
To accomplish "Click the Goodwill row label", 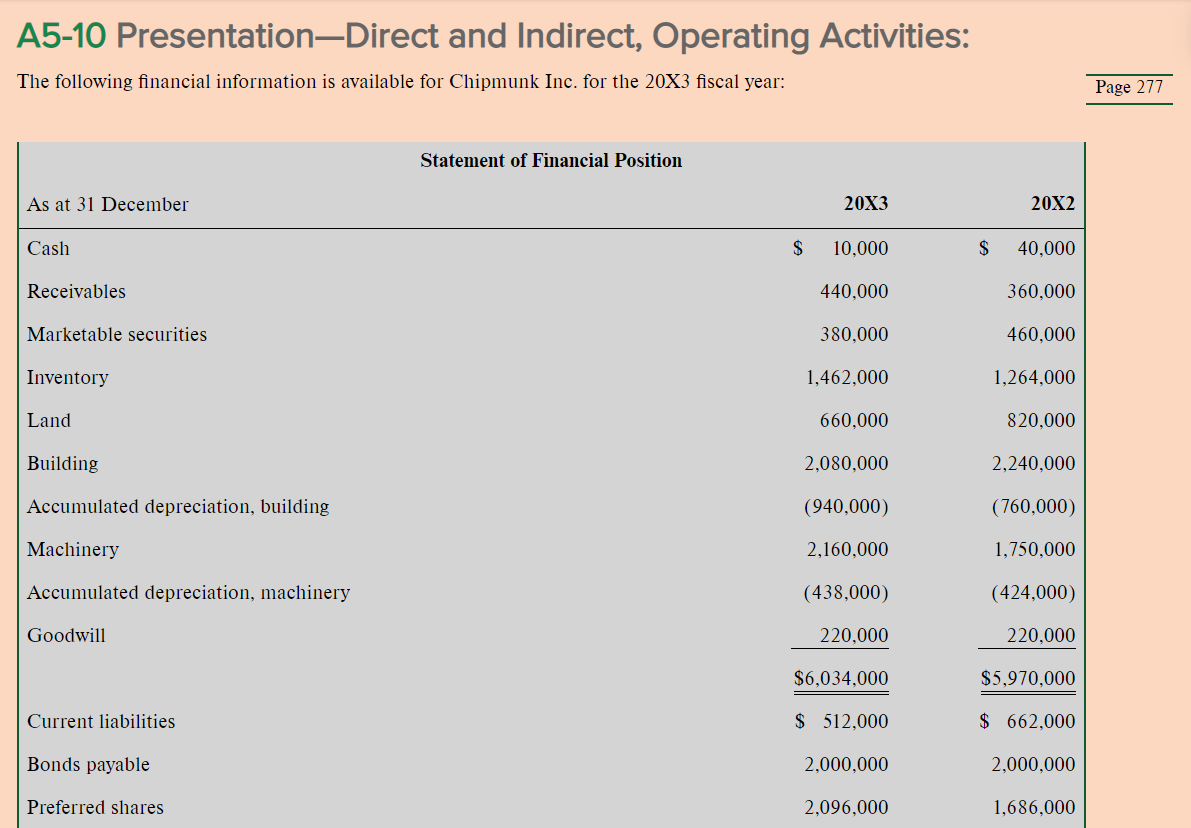I will pos(66,636).
